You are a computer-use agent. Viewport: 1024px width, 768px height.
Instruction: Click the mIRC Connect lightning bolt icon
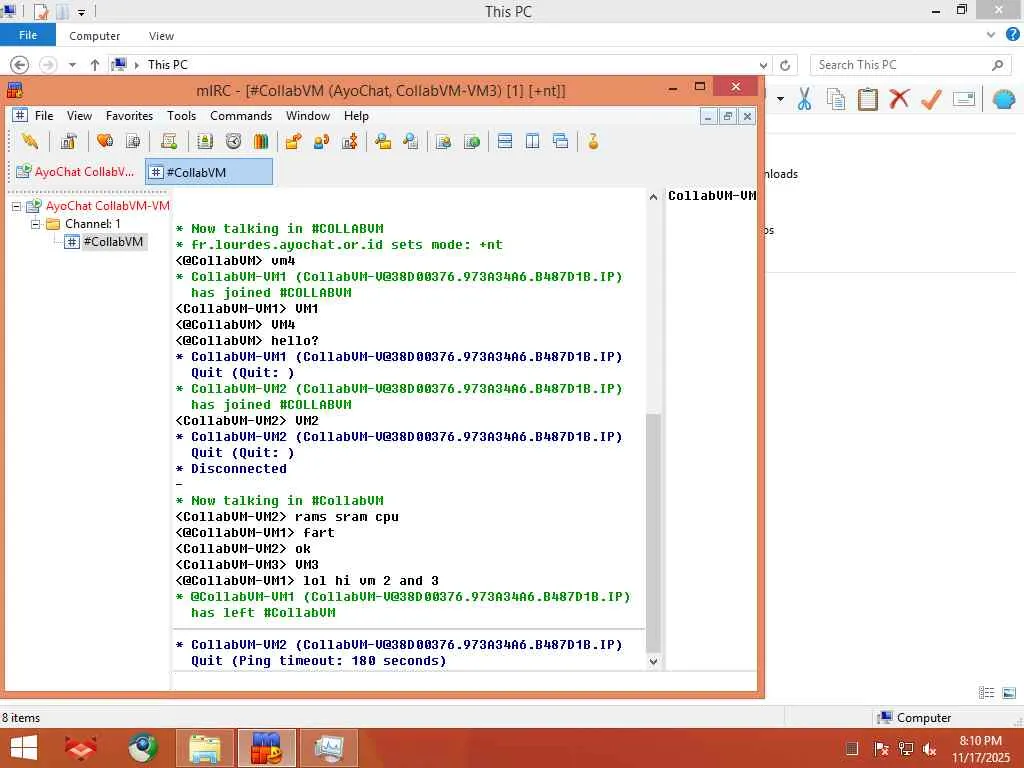click(29, 141)
